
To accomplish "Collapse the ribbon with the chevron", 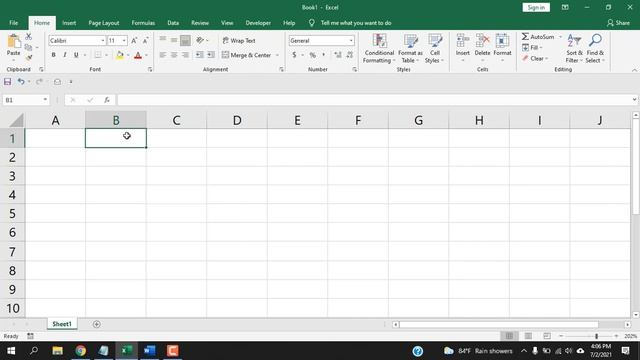I will coord(634,70).
